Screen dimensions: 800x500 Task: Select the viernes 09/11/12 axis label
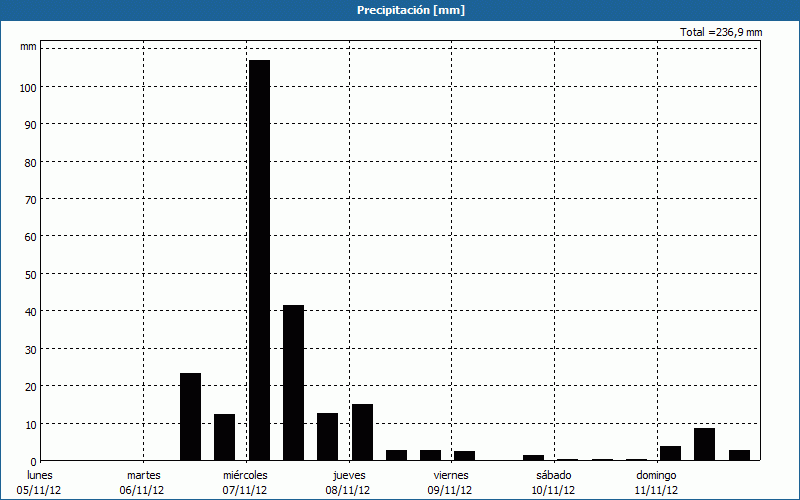point(451,482)
